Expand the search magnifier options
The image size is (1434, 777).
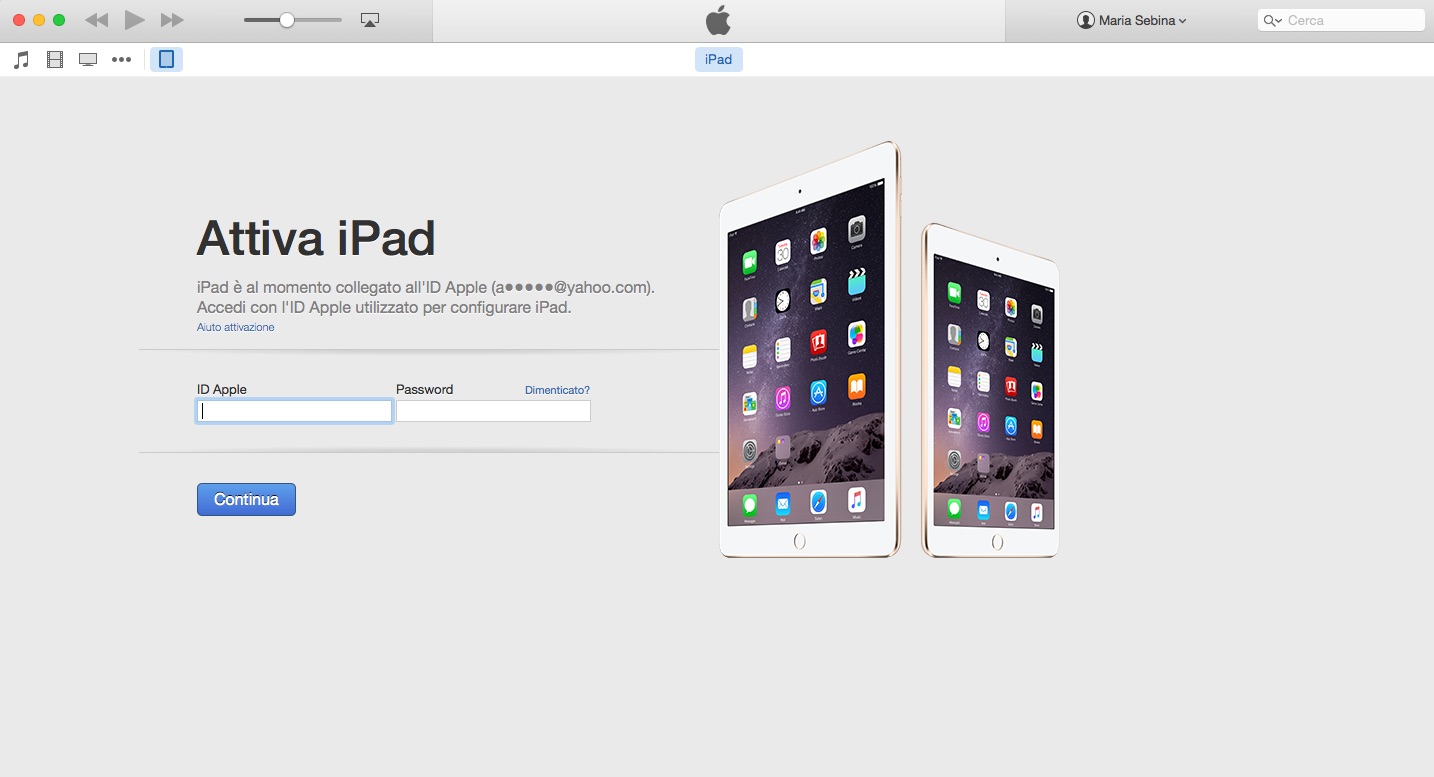click(x=1272, y=20)
